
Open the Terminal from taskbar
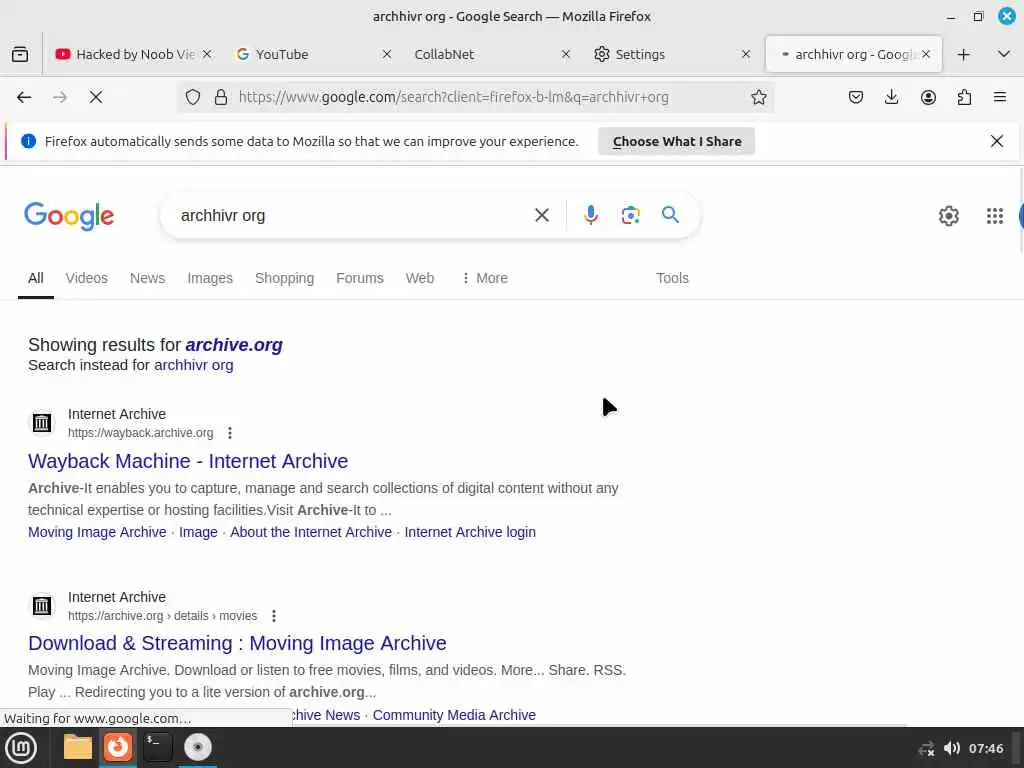tap(157, 747)
